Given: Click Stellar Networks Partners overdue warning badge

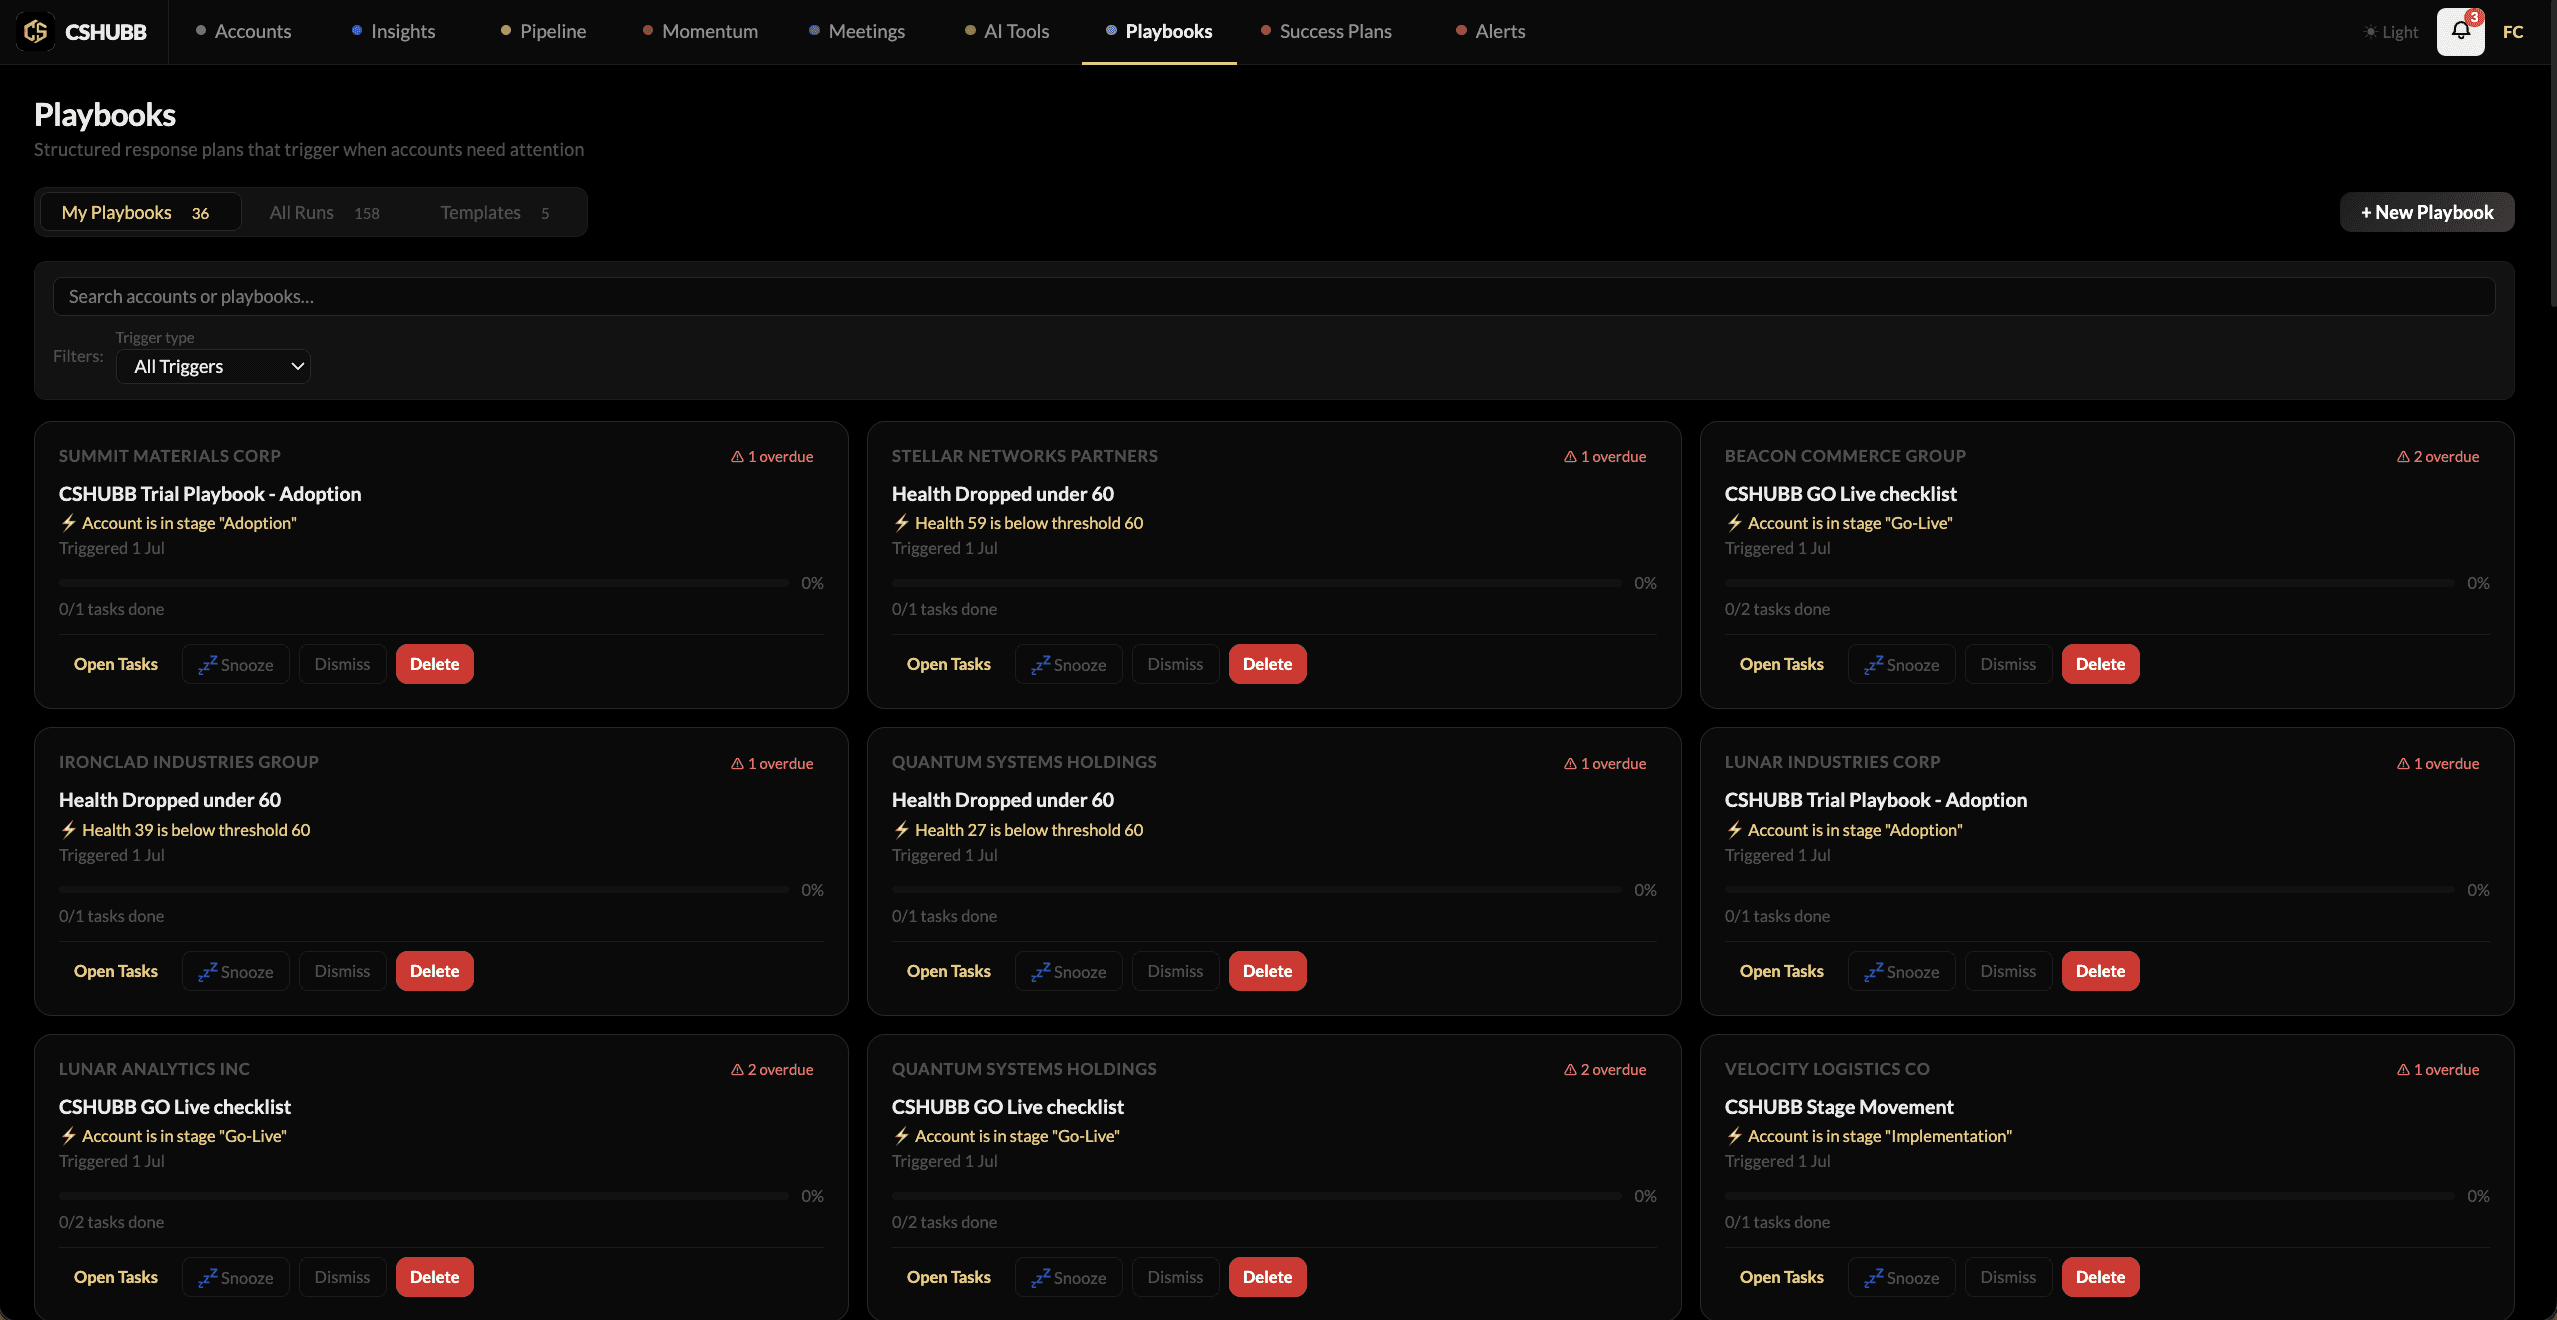Looking at the screenshot, I should pos(1605,457).
